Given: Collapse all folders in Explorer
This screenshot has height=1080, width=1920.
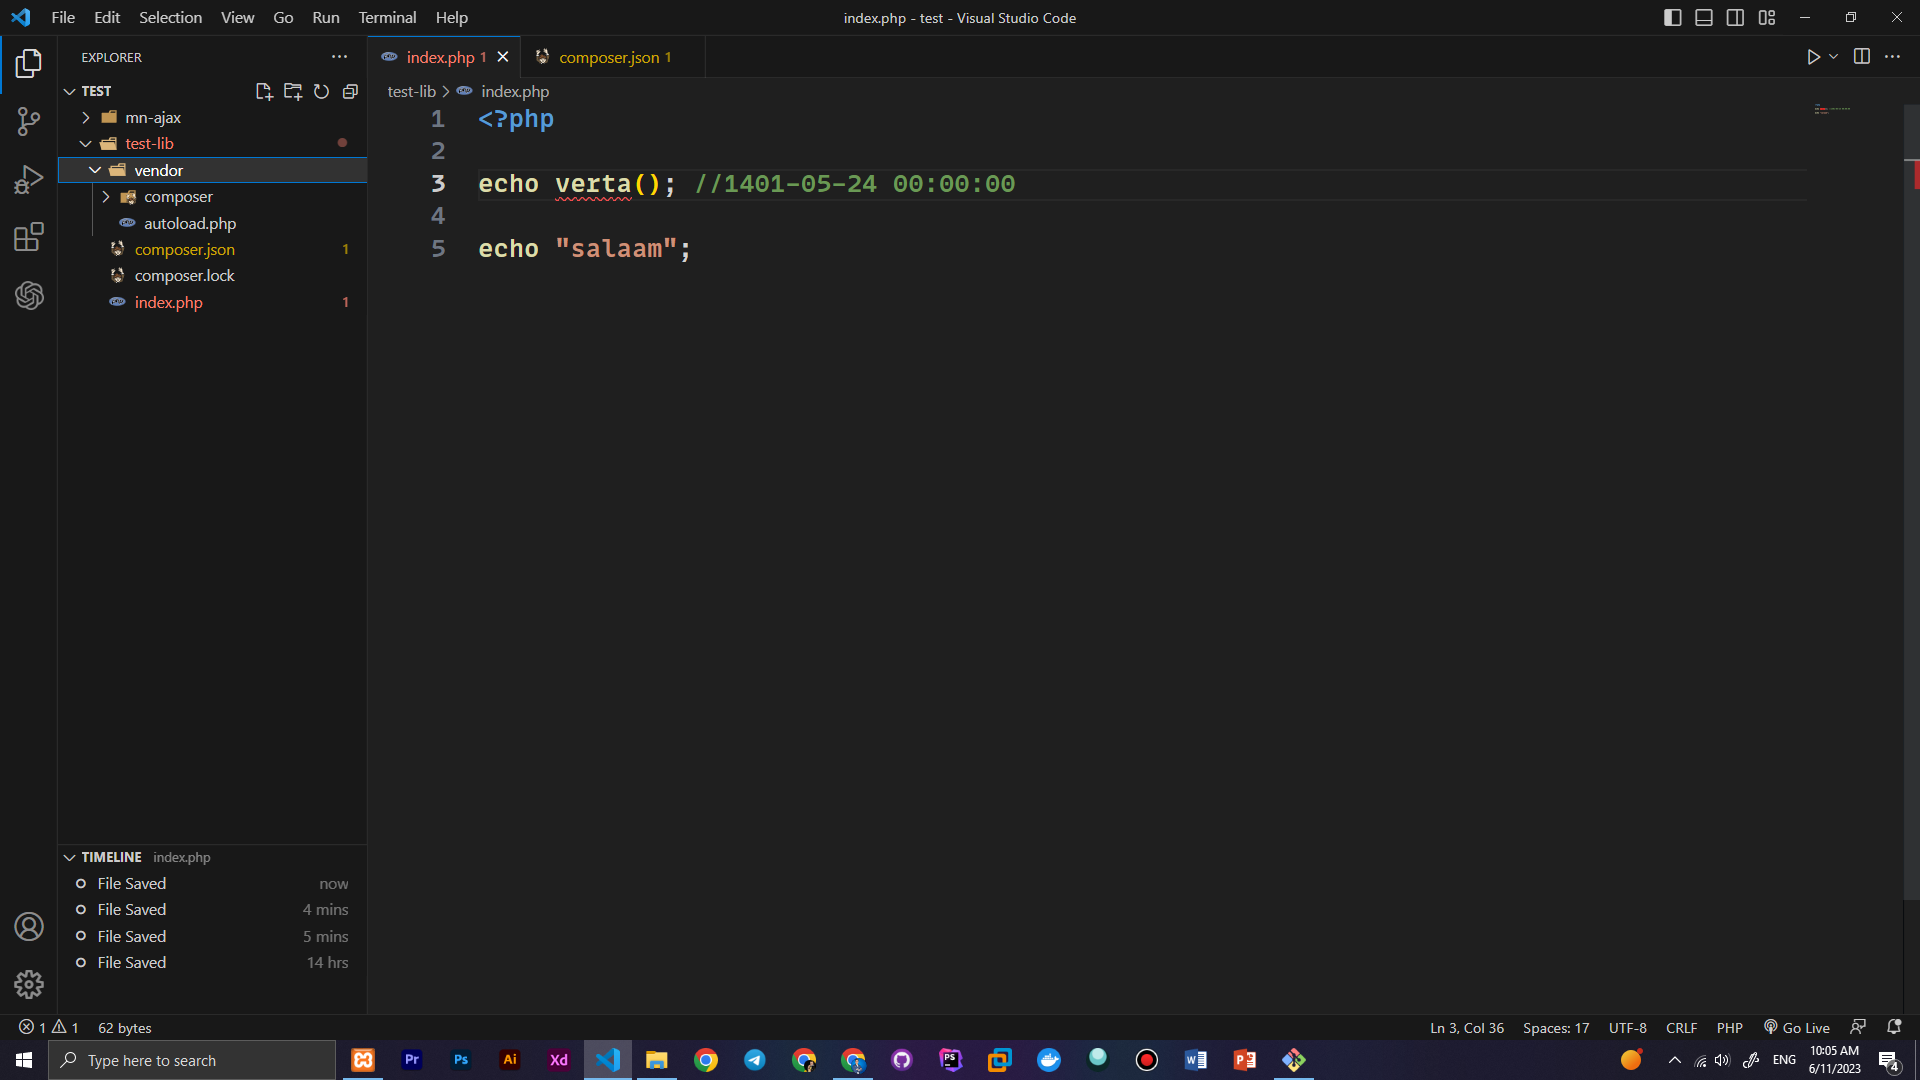Looking at the screenshot, I should pos(350,91).
